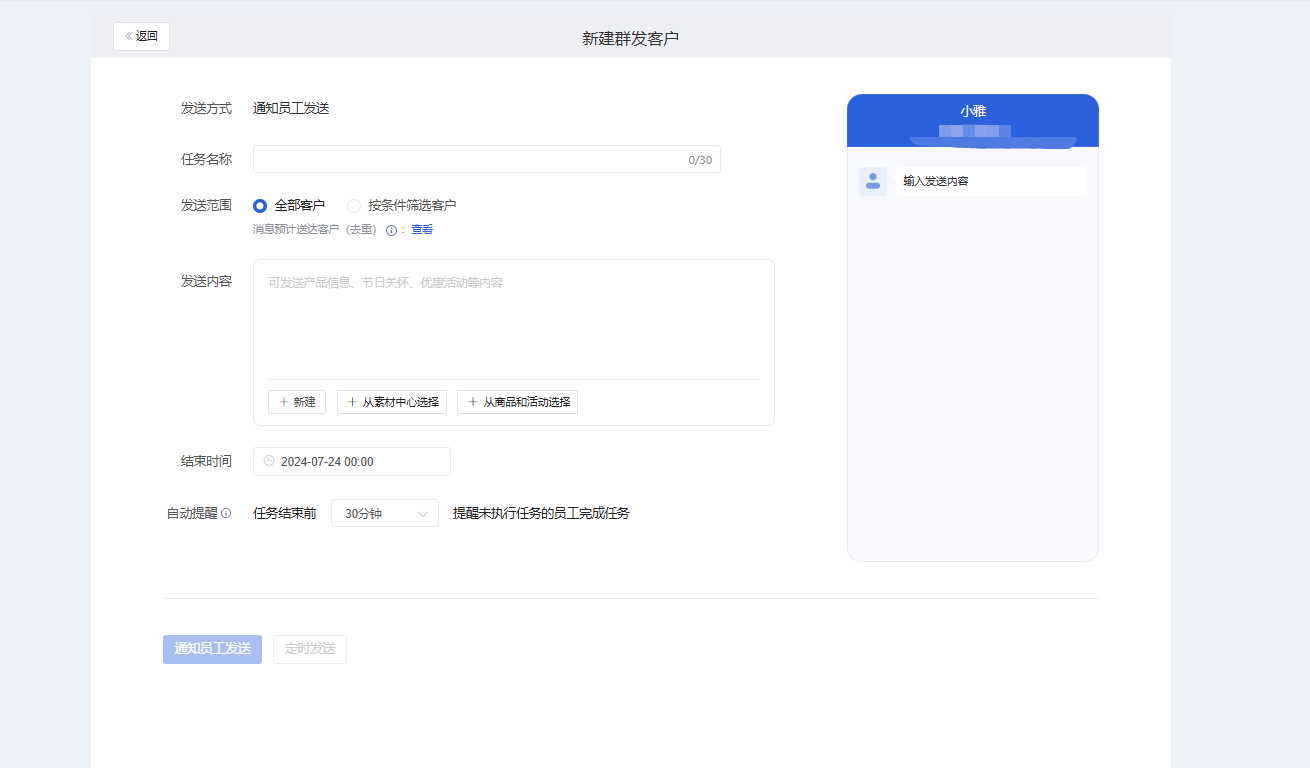Open the 查看 link
Screen dimensions: 1310x768
pos(422,230)
